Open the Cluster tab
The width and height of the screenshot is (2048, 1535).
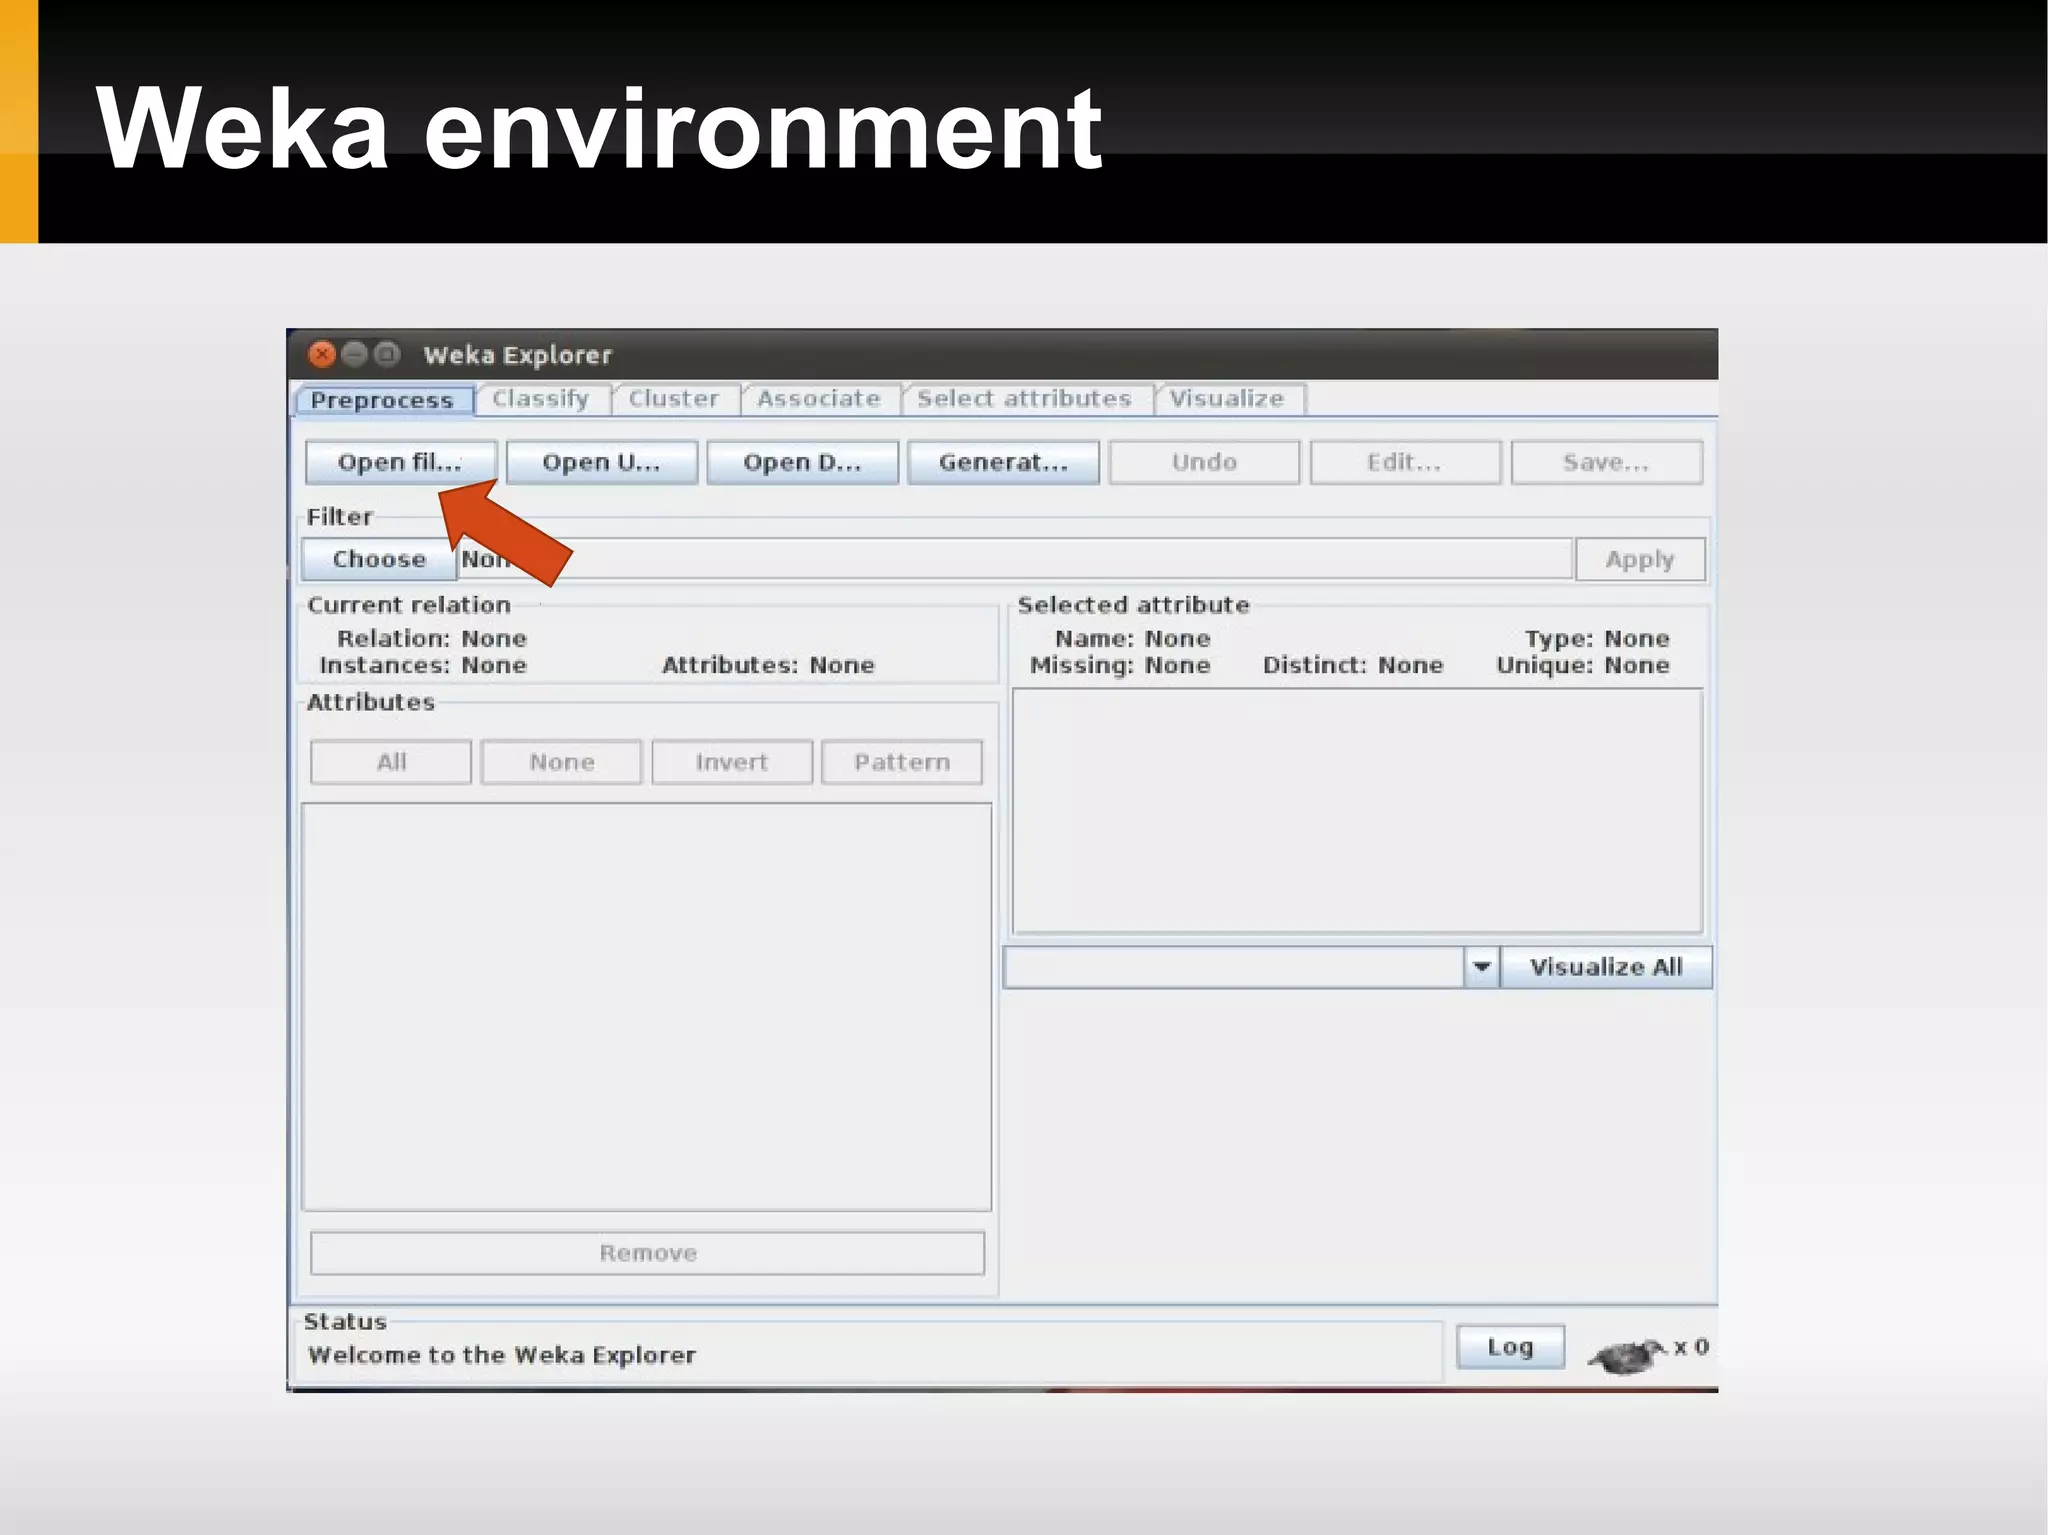[x=673, y=399]
